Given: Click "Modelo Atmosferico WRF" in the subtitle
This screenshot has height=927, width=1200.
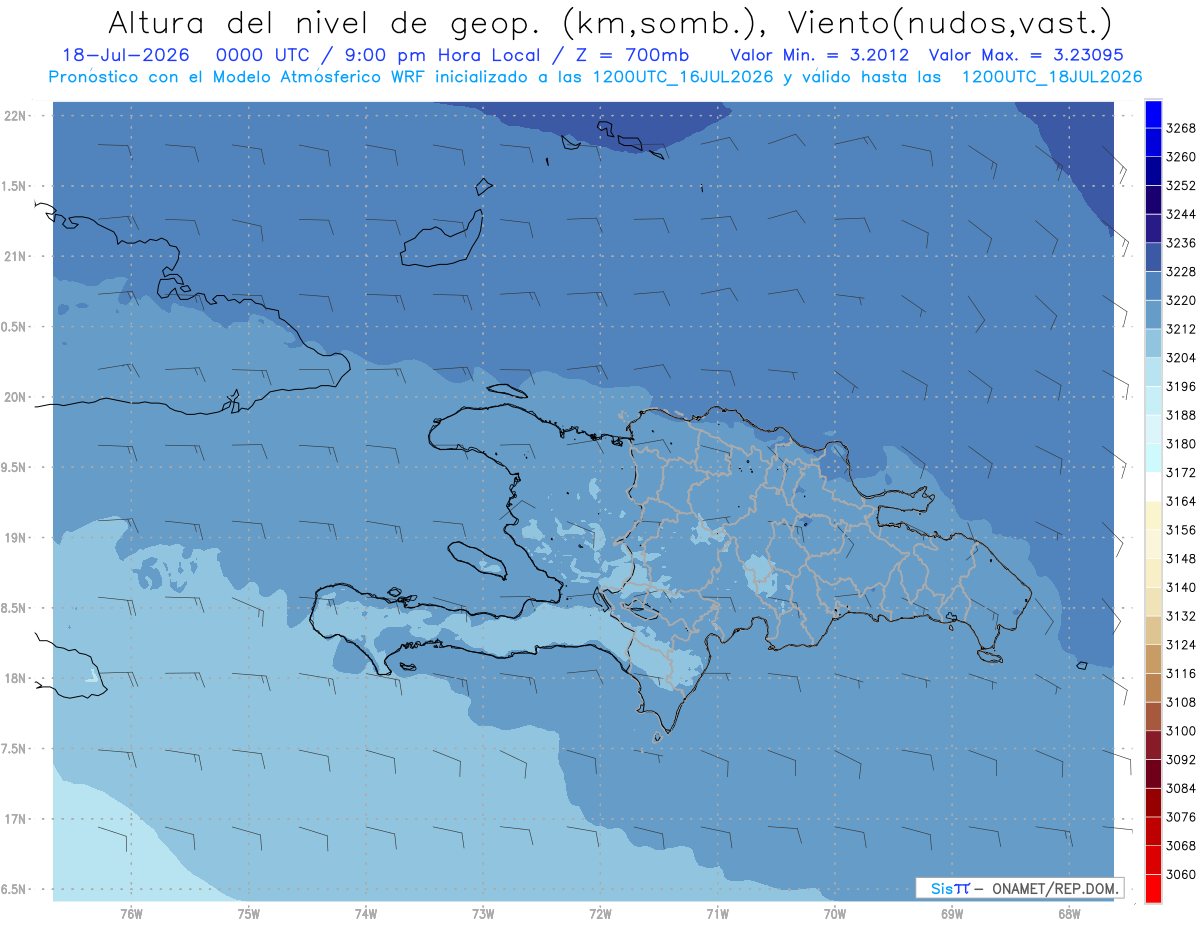Looking at the screenshot, I should coord(318,77).
